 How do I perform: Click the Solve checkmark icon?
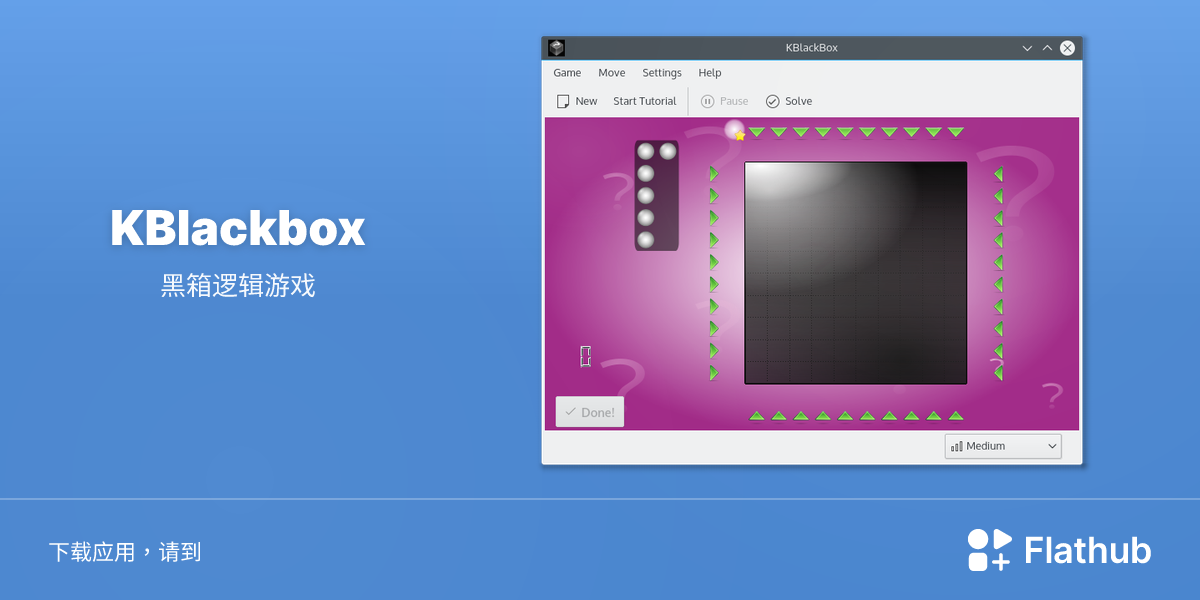pos(772,101)
